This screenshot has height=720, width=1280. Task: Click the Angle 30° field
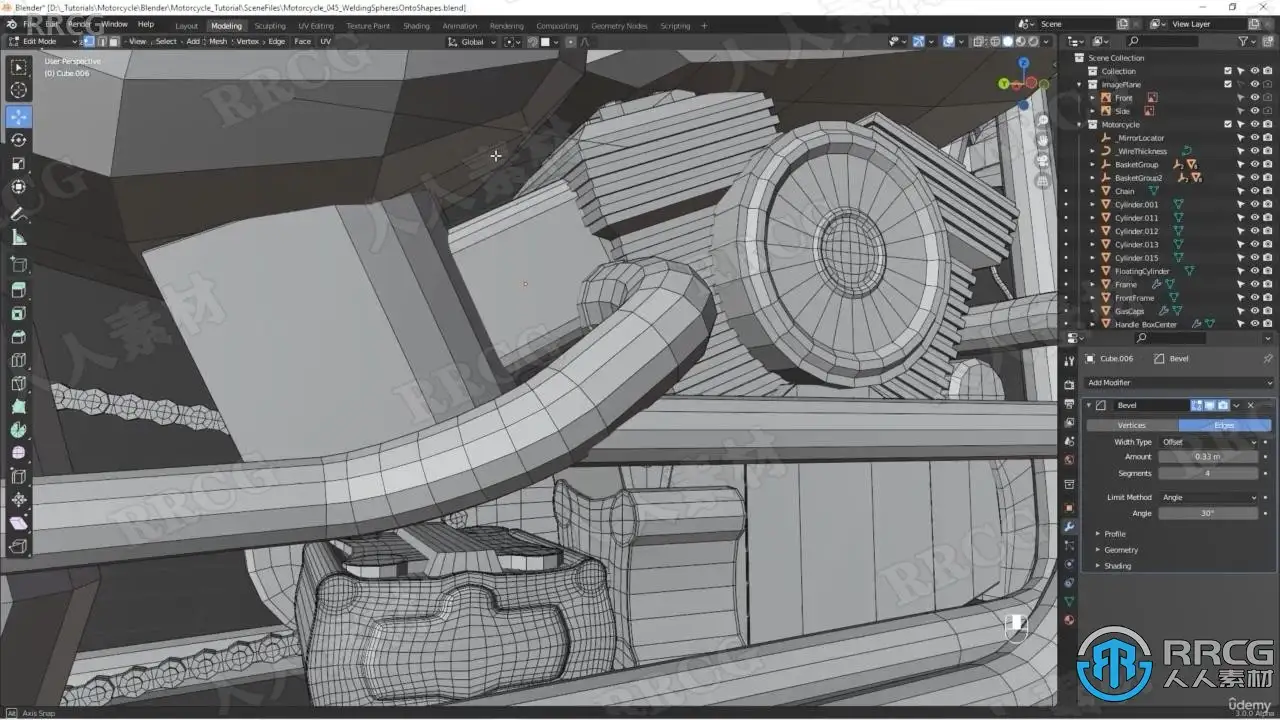pyautogui.click(x=1207, y=513)
